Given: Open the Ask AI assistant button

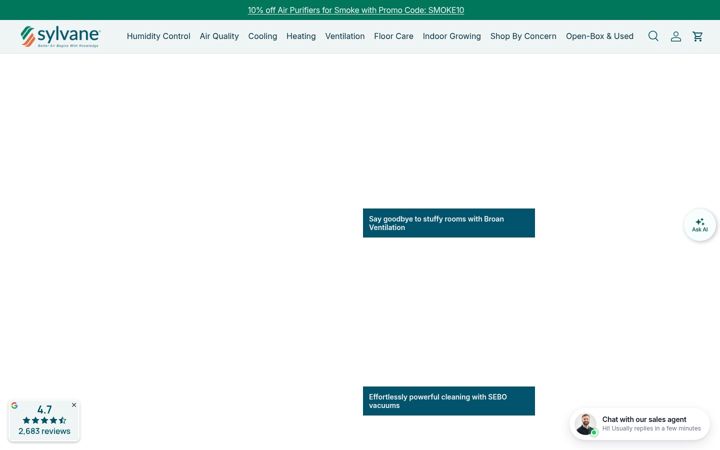Looking at the screenshot, I should click(700, 225).
